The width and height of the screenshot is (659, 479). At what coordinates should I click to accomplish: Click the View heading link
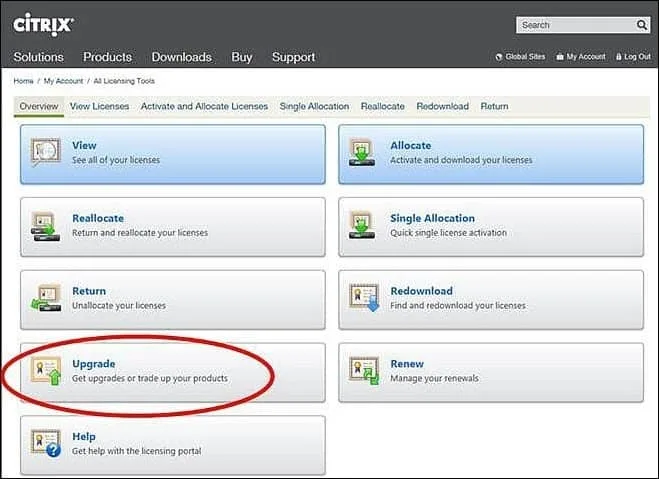pyautogui.click(x=84, y=145)
